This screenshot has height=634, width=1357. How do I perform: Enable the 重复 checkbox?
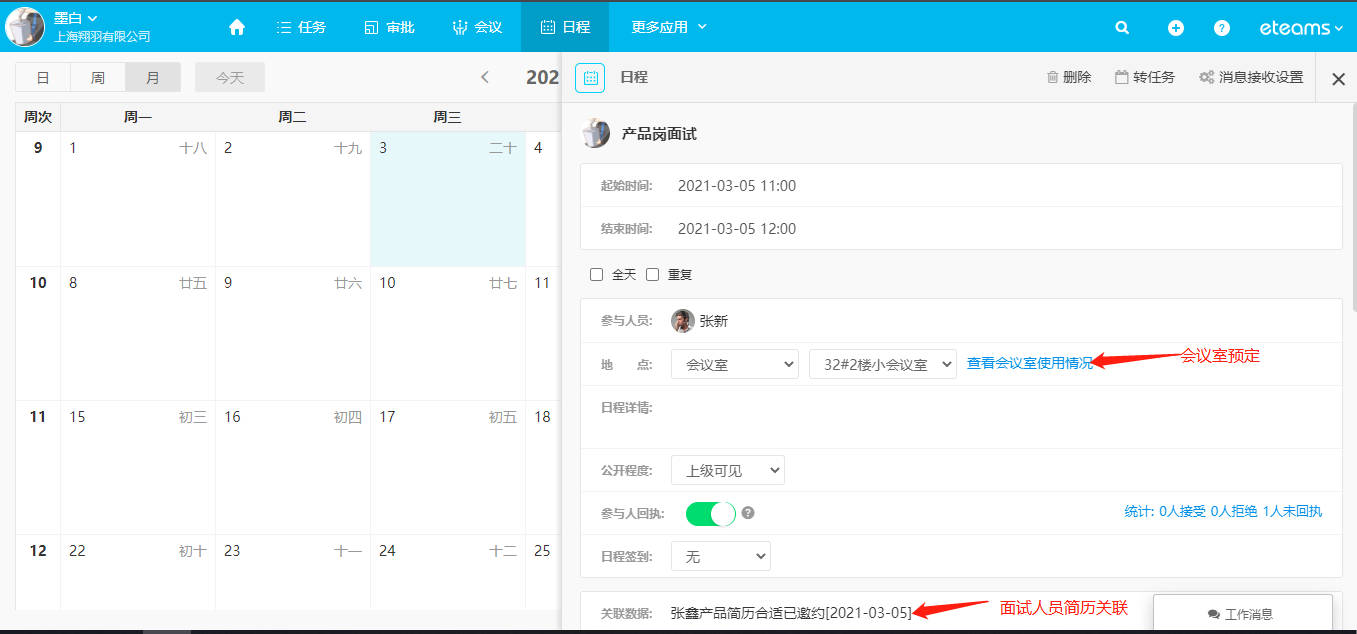click(653, 274)
